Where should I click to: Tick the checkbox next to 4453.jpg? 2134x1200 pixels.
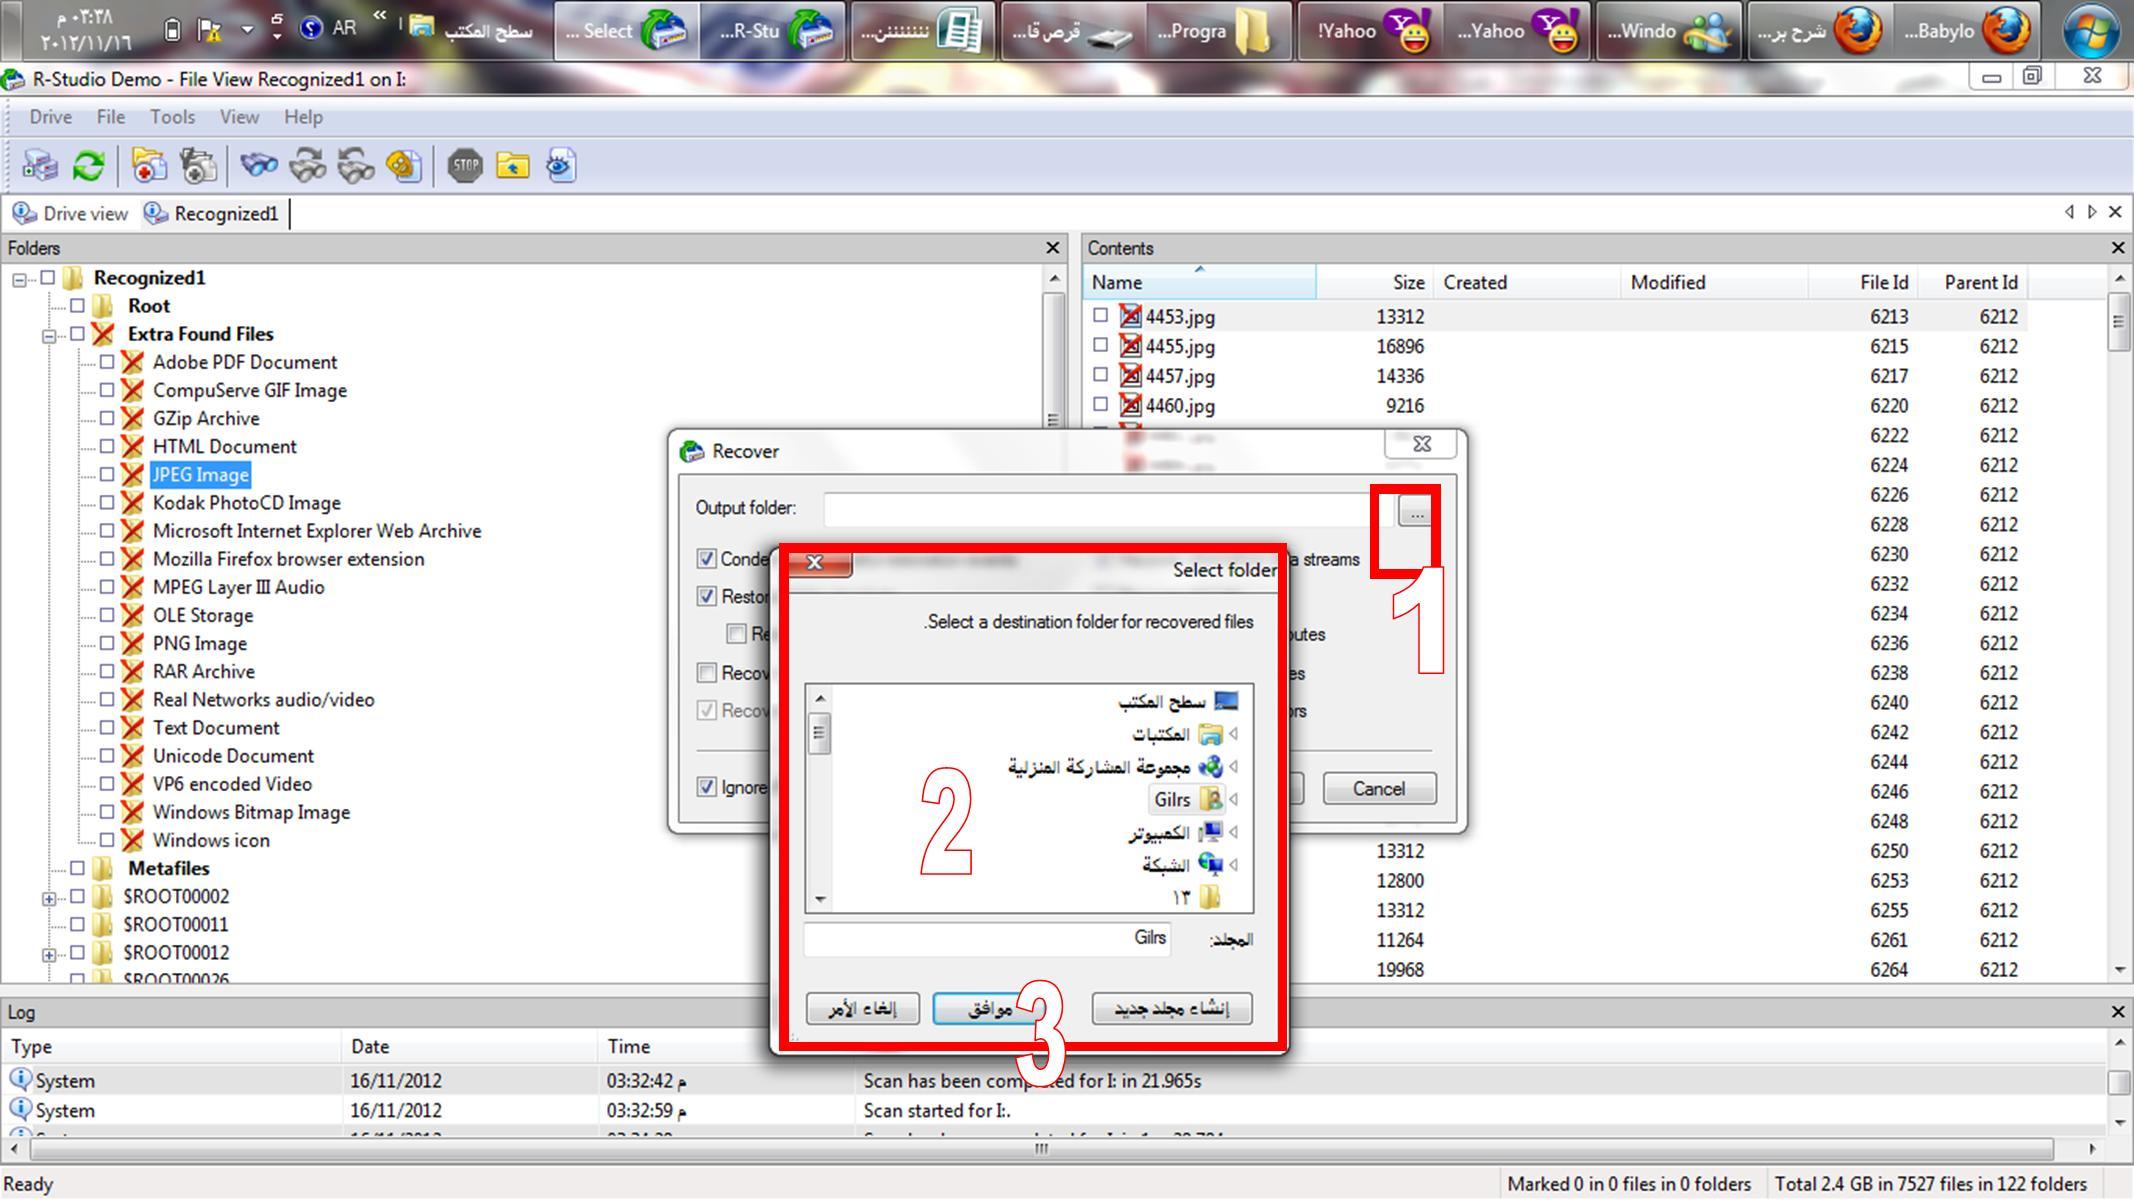click(x=1100, y=315)
